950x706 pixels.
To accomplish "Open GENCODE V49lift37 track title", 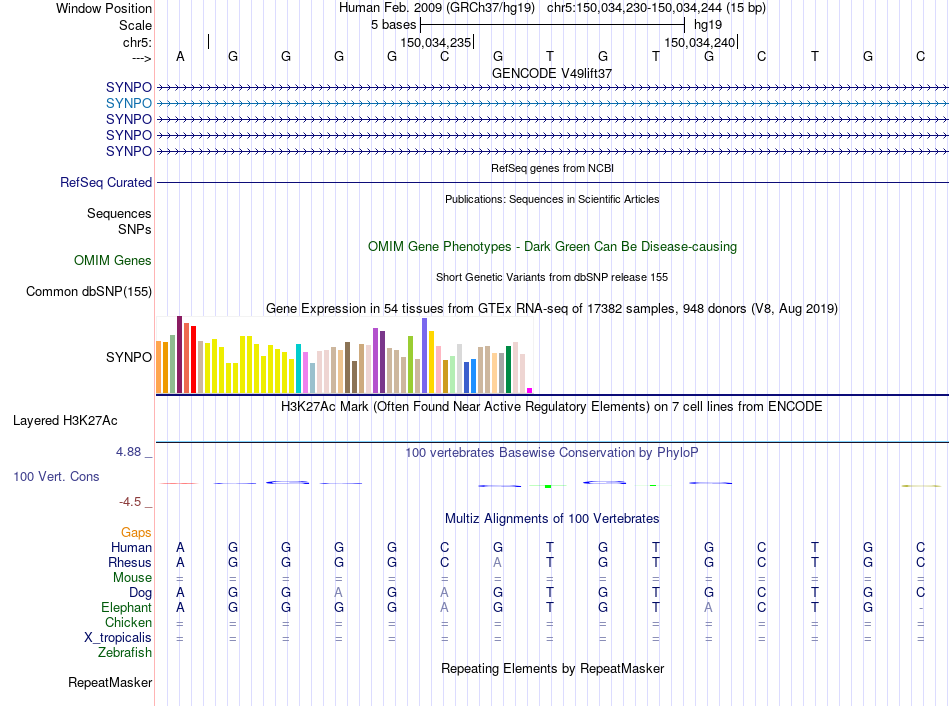I will pyautogui.click(x=551, y=73).
